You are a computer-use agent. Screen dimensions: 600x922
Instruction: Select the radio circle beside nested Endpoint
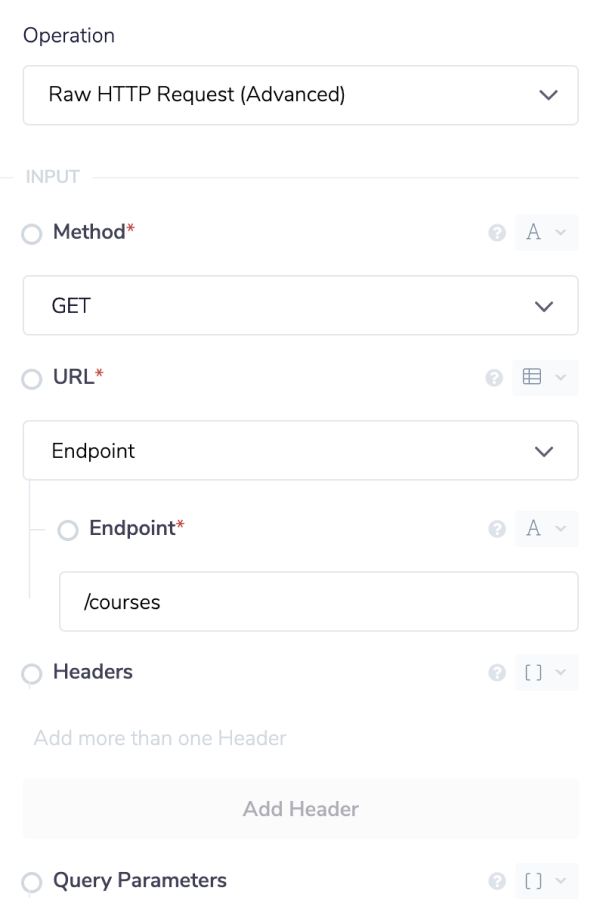click(68, 530)
